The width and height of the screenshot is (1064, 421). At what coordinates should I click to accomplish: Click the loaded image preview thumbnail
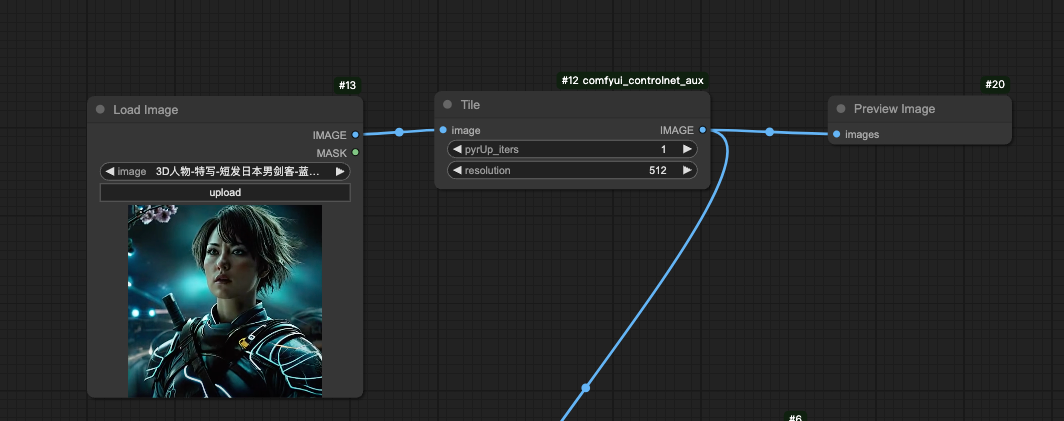coord(225,300)
